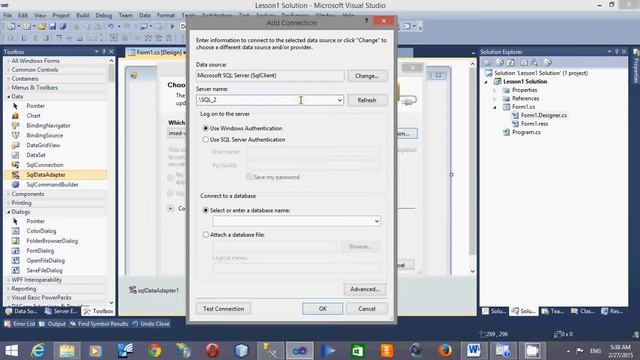Screen dimensions: 640x360
Task: Expand the Properties node in Solution Explorer
Action: (495, 90)
